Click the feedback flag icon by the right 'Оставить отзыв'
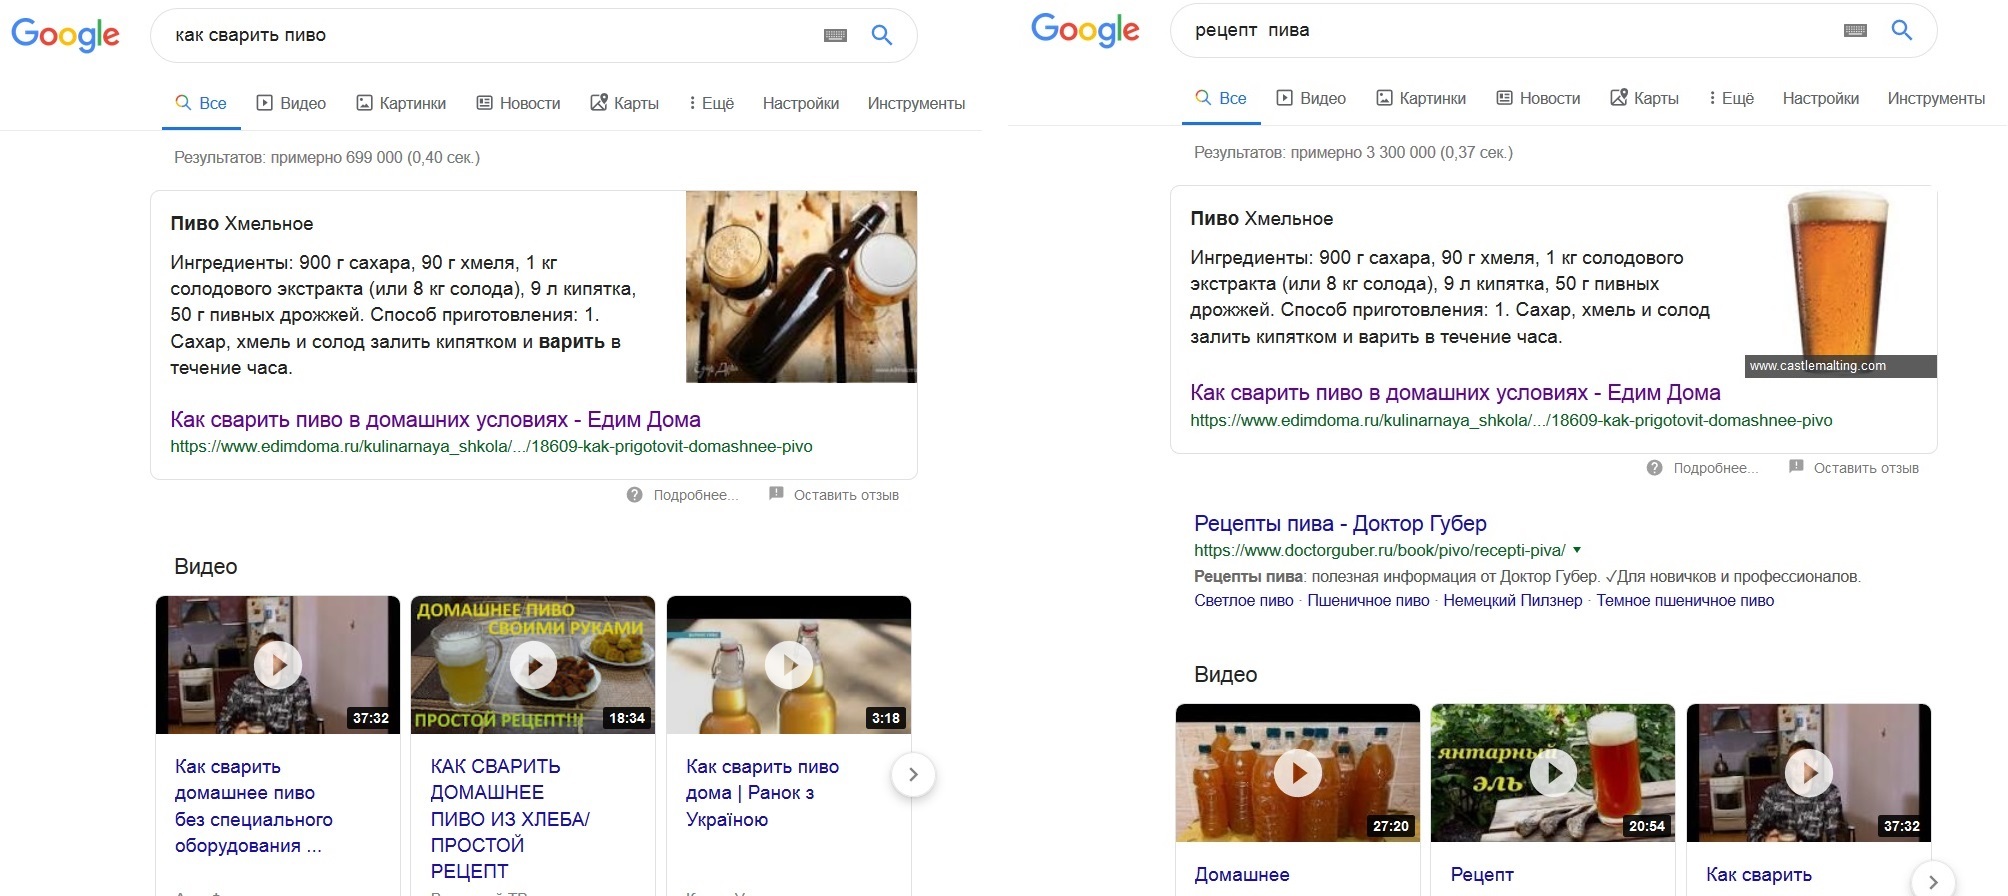Viewport: 2008px width, 896px height. tap(1796, 467)
